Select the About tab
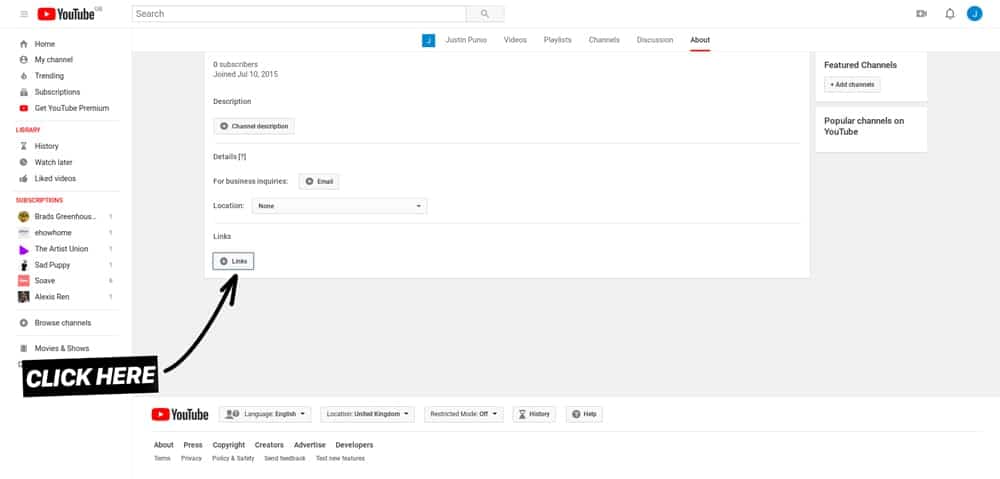The width and height of the screenshot is (1000, 479). tap(700, 40)
